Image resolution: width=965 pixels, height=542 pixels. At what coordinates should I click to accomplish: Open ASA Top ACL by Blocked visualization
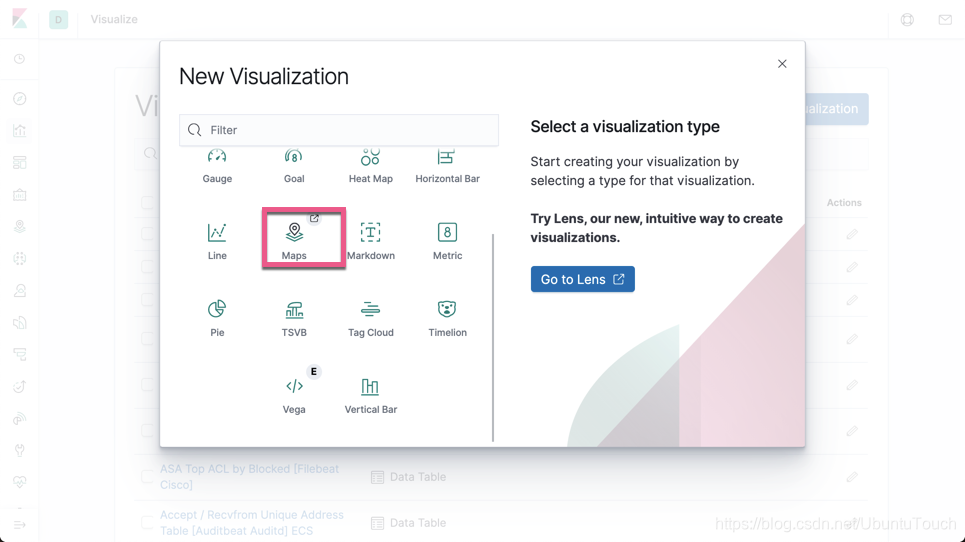tap(249, 477)
